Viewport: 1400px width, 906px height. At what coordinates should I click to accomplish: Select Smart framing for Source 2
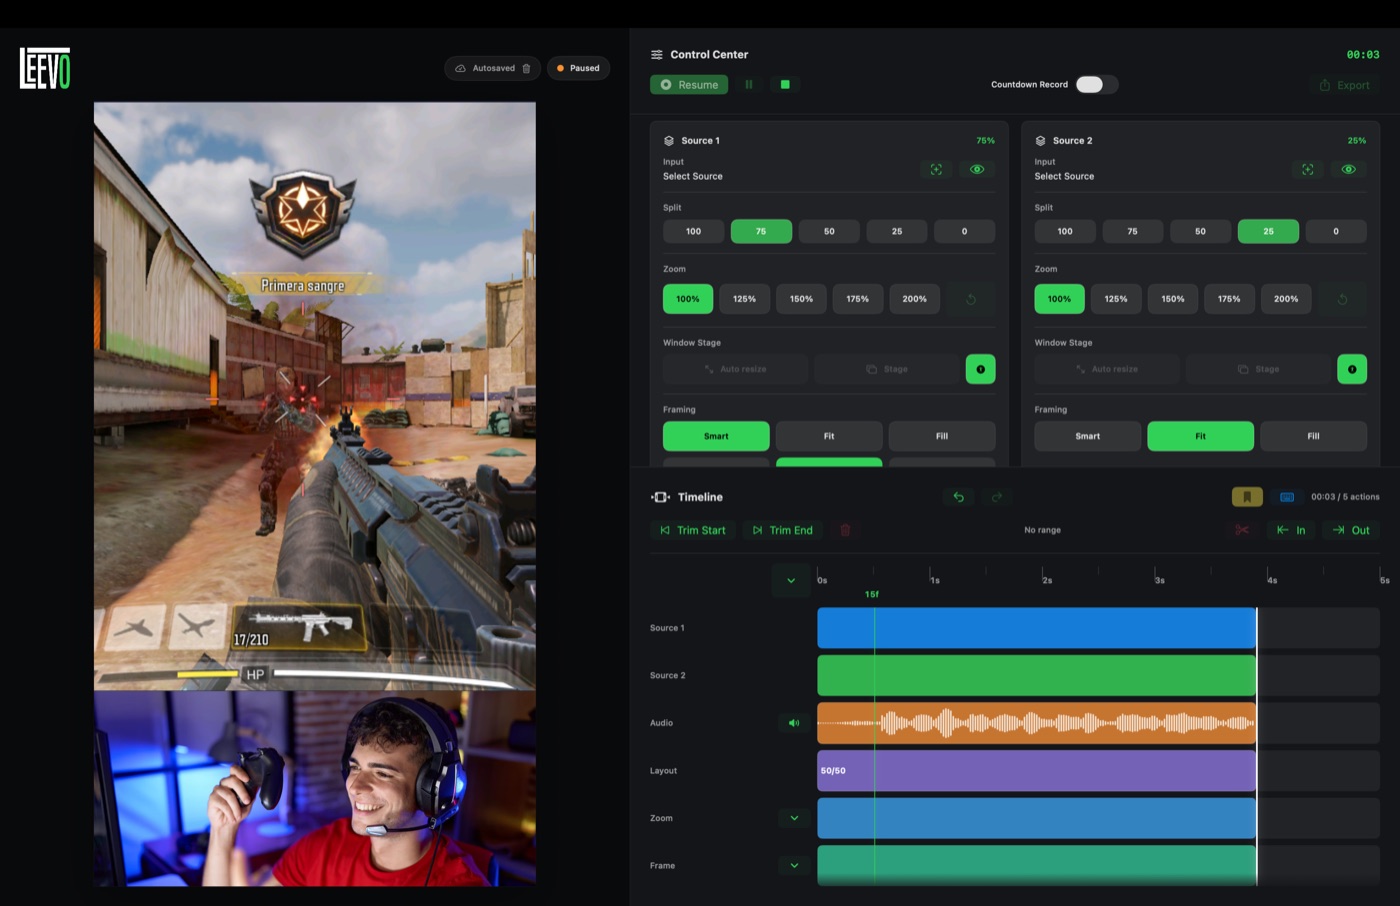click(x=1088, y=436)
